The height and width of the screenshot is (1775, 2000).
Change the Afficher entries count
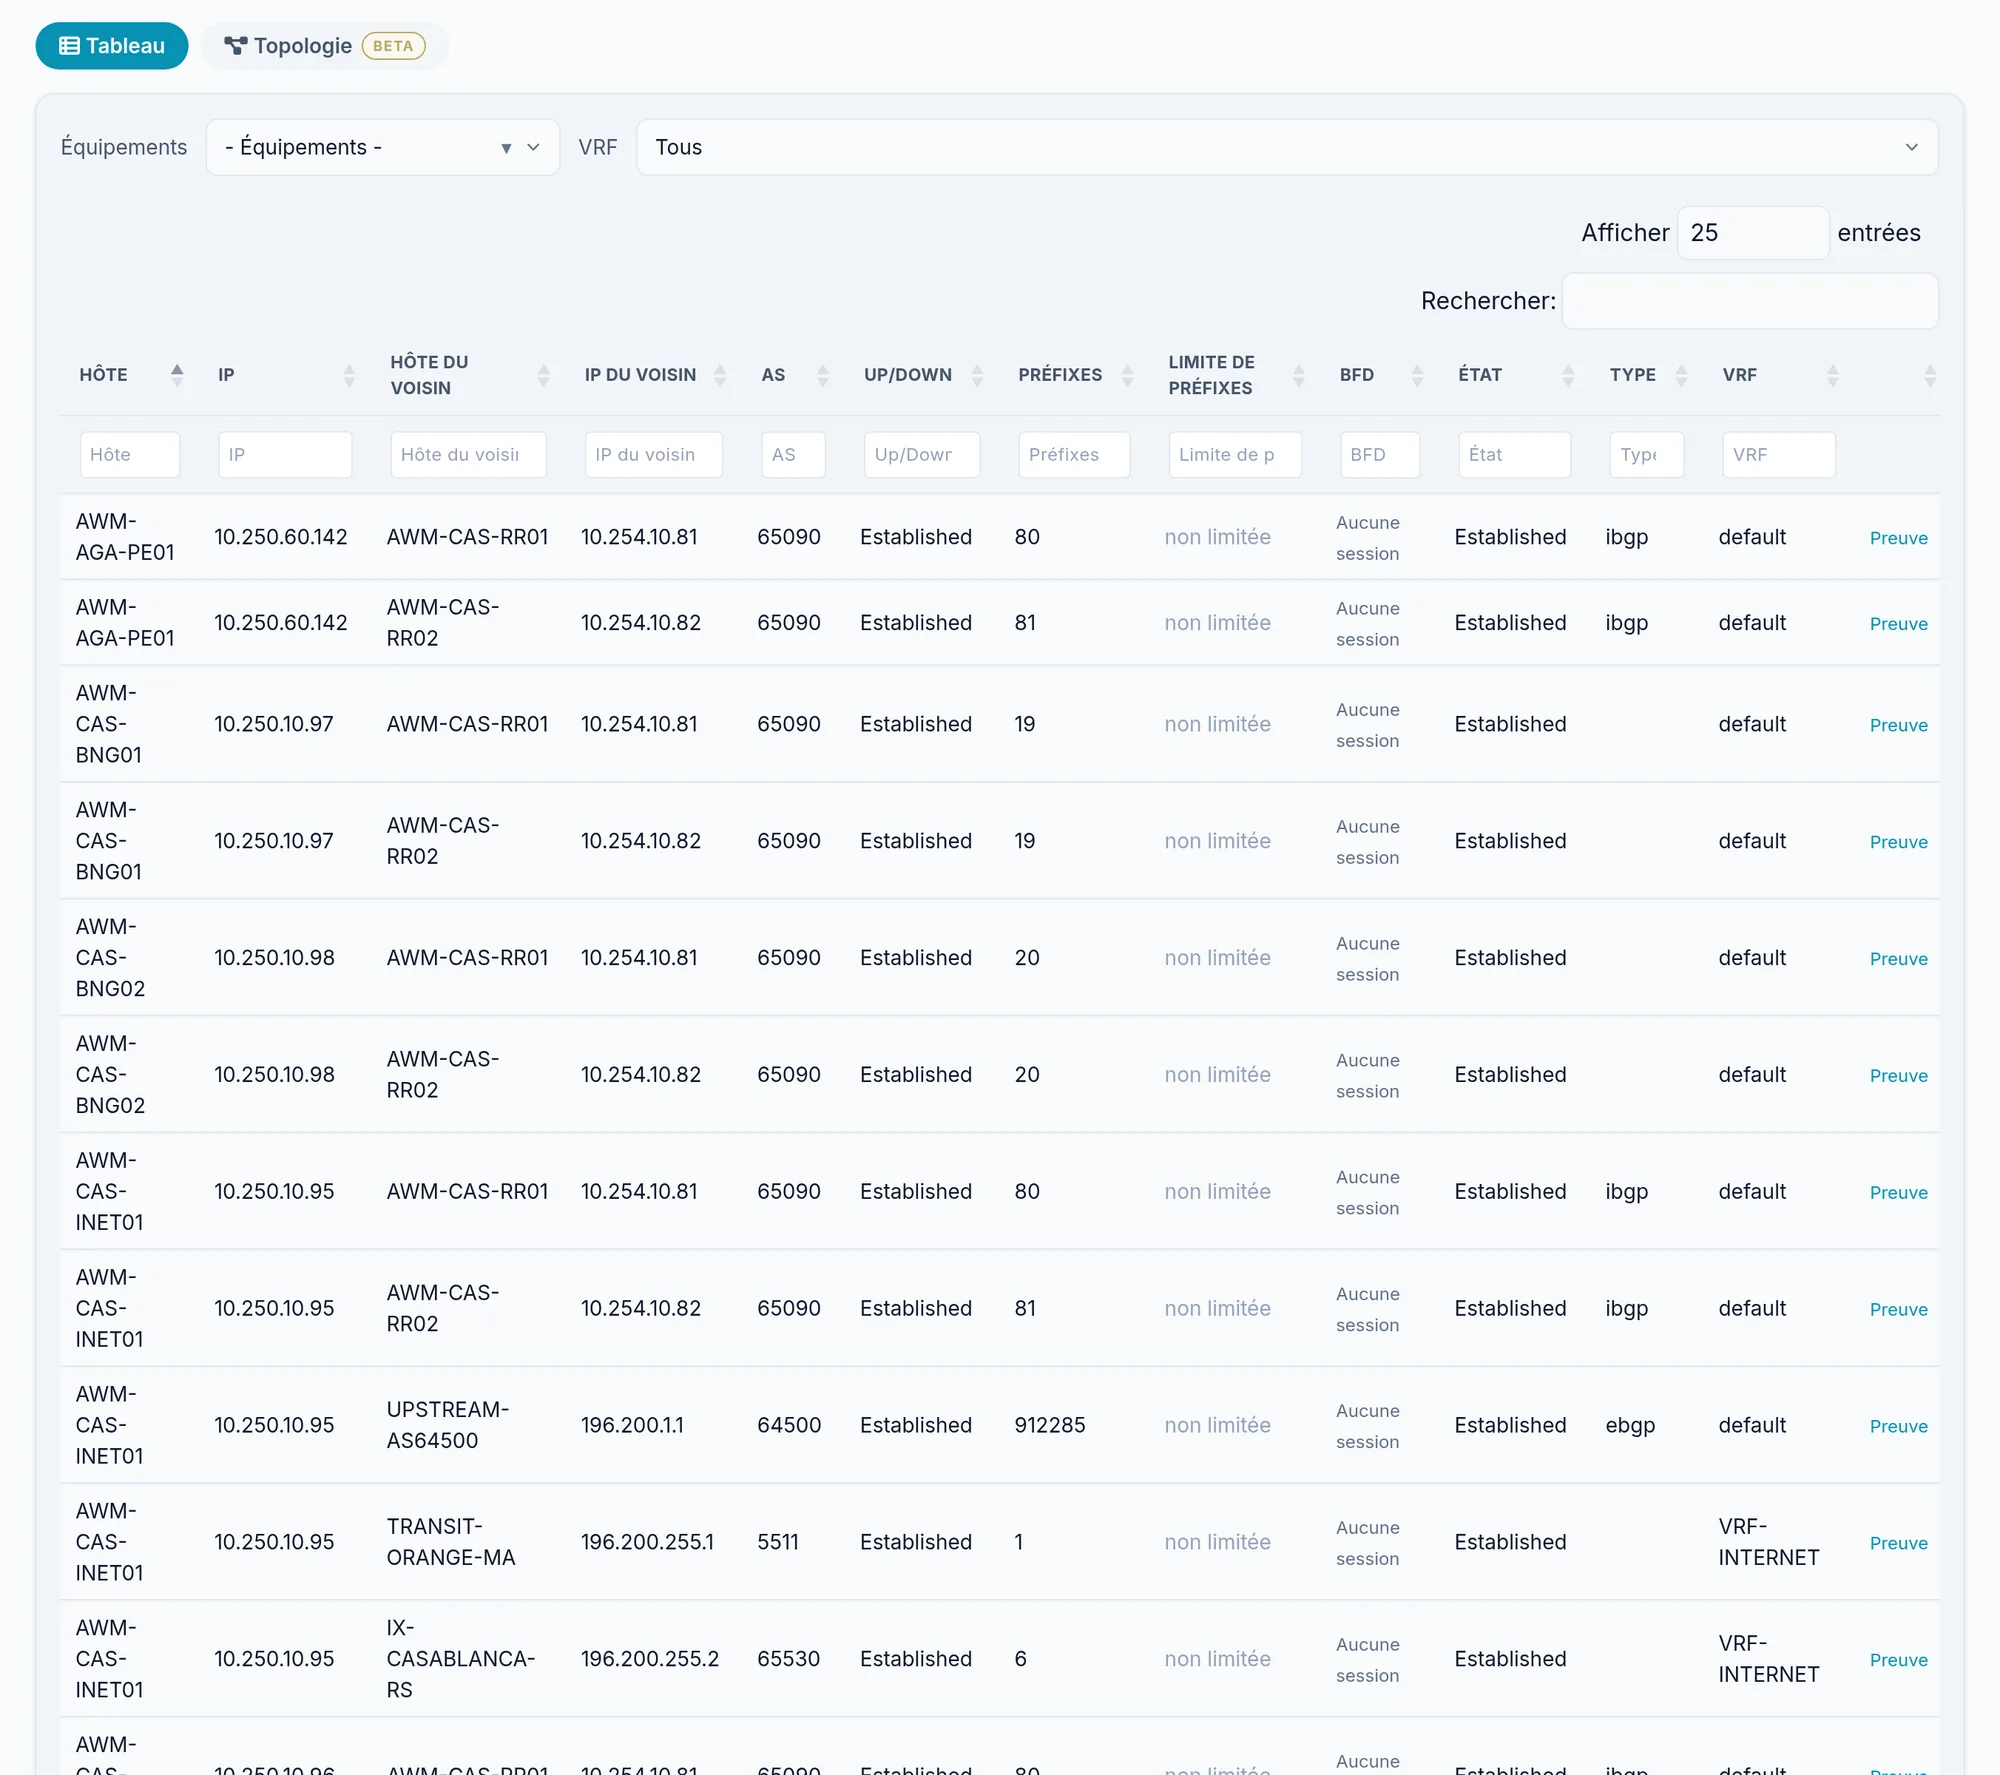[1753, 233]
